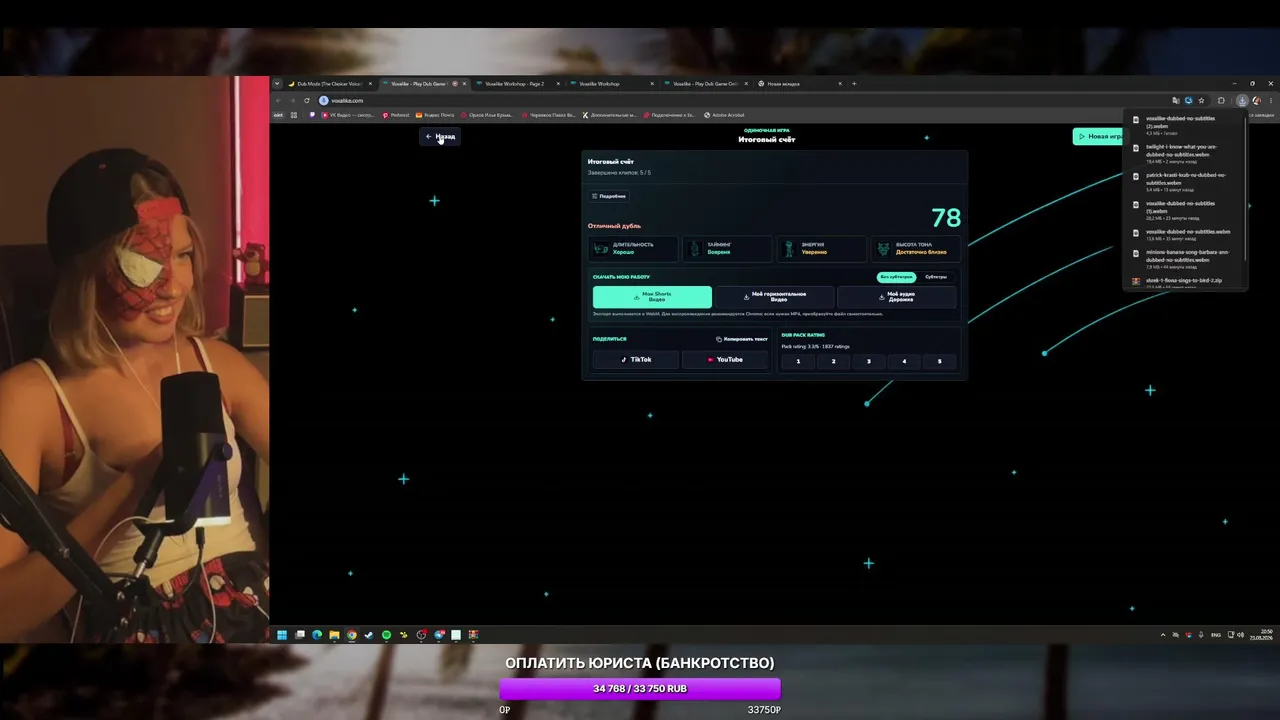Screen dimensions: 1280x720
Task: Open the Voxalike Workshop - Page 2 tab
Action: (517, 84)
